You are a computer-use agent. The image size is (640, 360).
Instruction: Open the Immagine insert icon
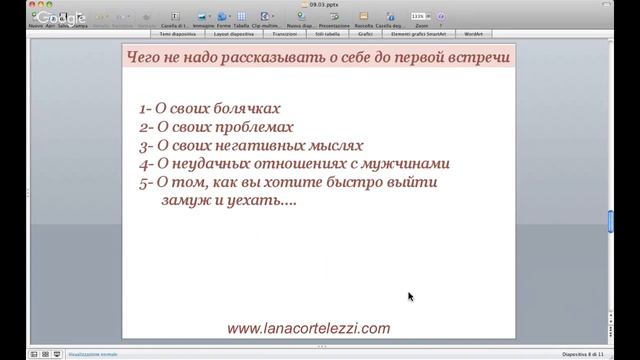pyautogui.click(x=201, y=16)
